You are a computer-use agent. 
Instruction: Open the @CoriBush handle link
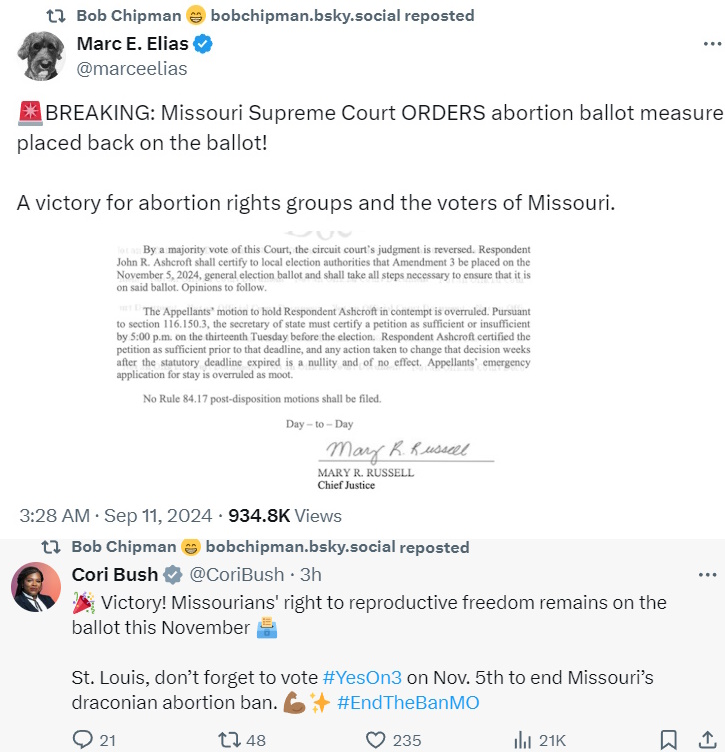coord(238,574)
